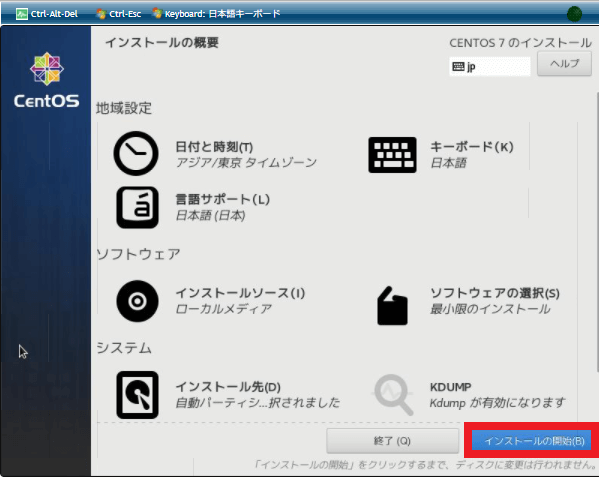
Task: Click ソフトウェア section heading
Action: pyautogui.click(x=138, y=254)
